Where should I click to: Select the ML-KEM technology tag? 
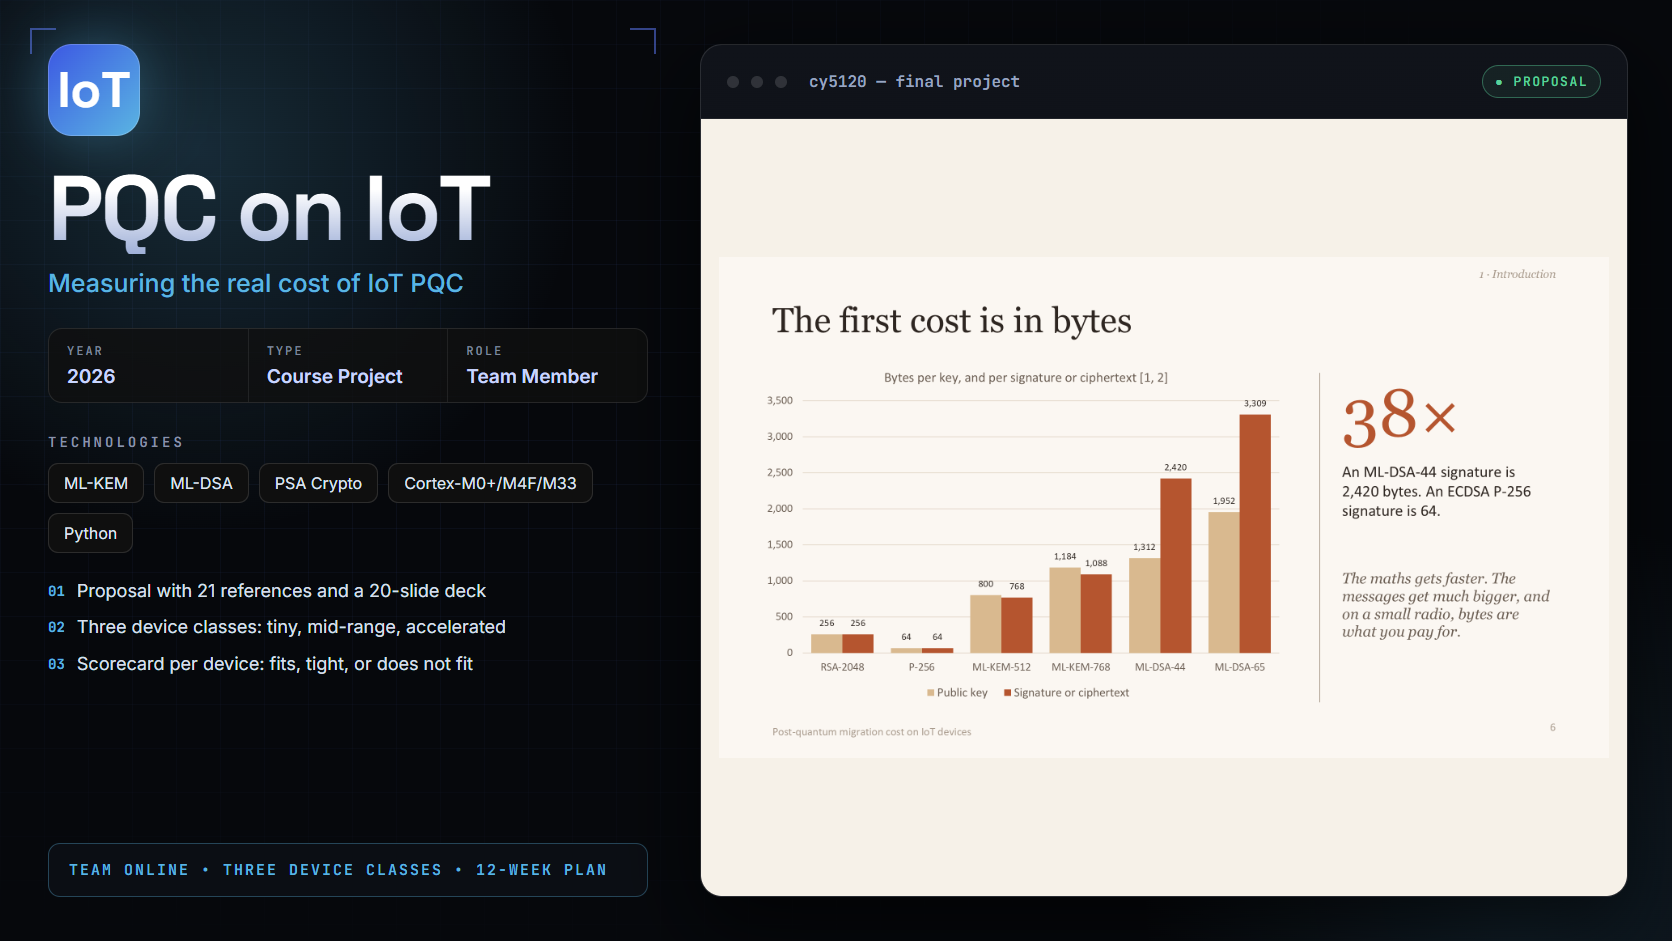(x=96, y=483)
